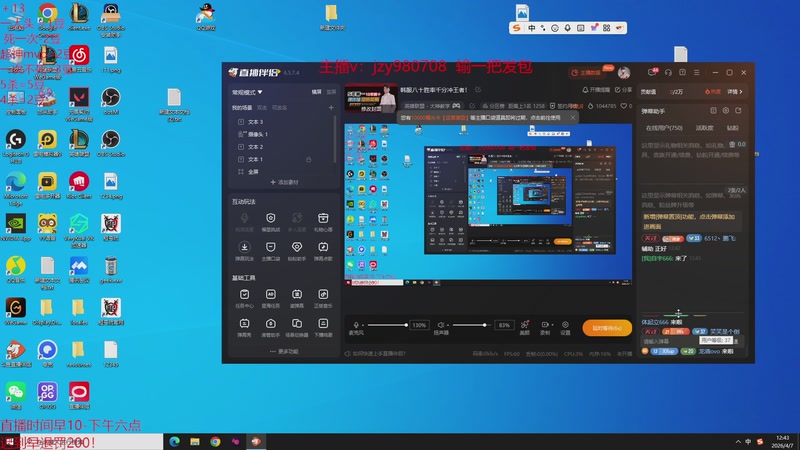Switch to the 竖屏 layout tab
Image resolution: width=800 pixels, height=450 pixels.
click(331, 92)
